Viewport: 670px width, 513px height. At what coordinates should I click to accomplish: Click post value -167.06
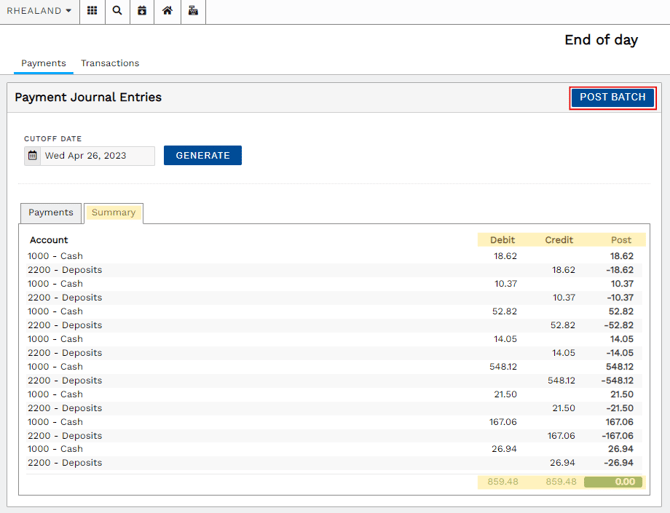point(617,436)
